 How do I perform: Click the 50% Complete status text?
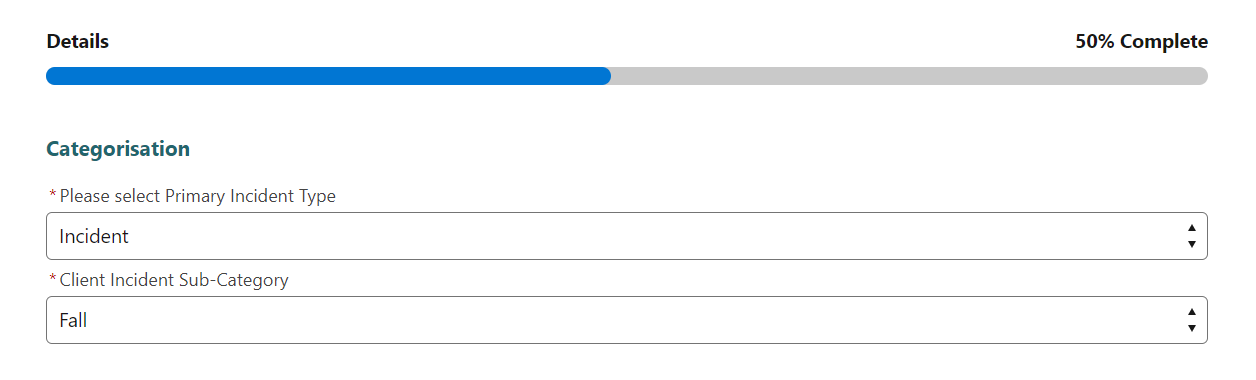[x=1142, y=42]
